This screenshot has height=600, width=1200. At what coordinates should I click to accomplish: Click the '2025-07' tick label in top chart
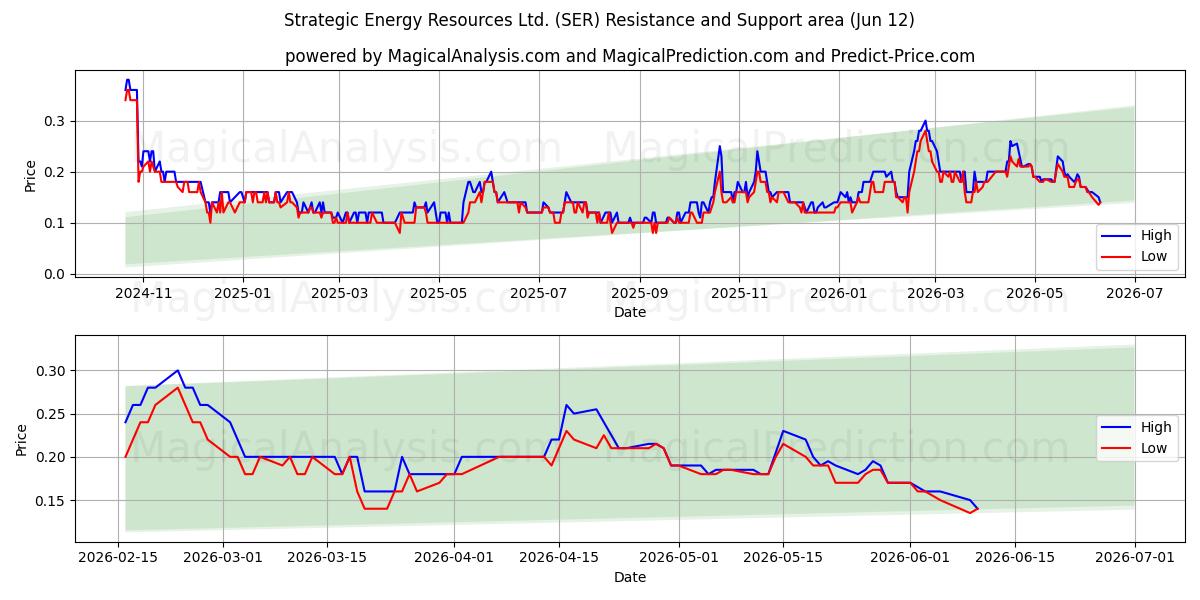point(539,293)
